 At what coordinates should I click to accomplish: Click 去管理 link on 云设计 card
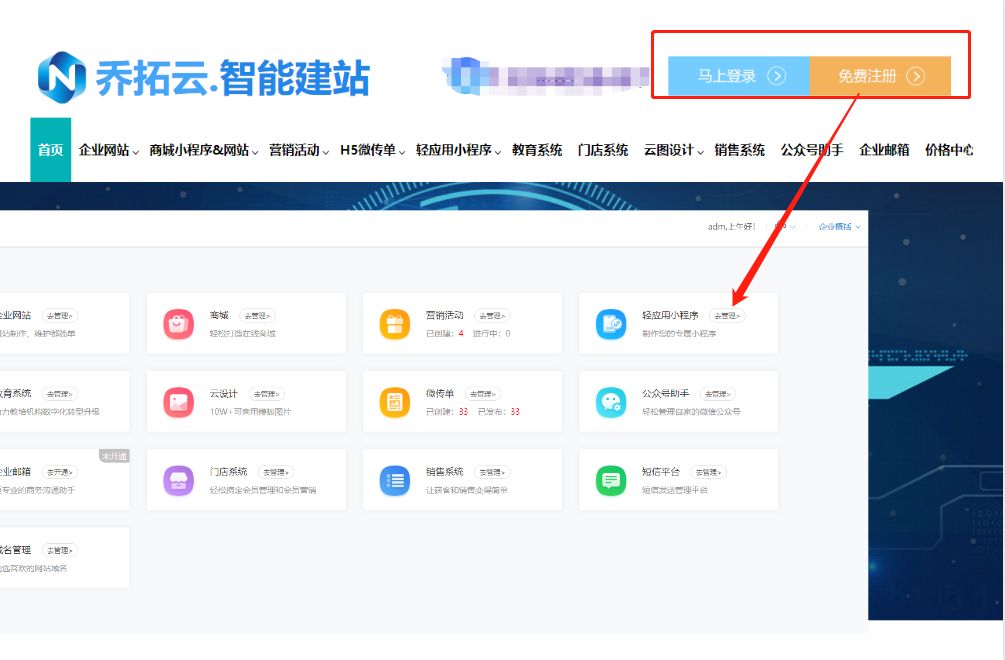[x=268, y=393]
